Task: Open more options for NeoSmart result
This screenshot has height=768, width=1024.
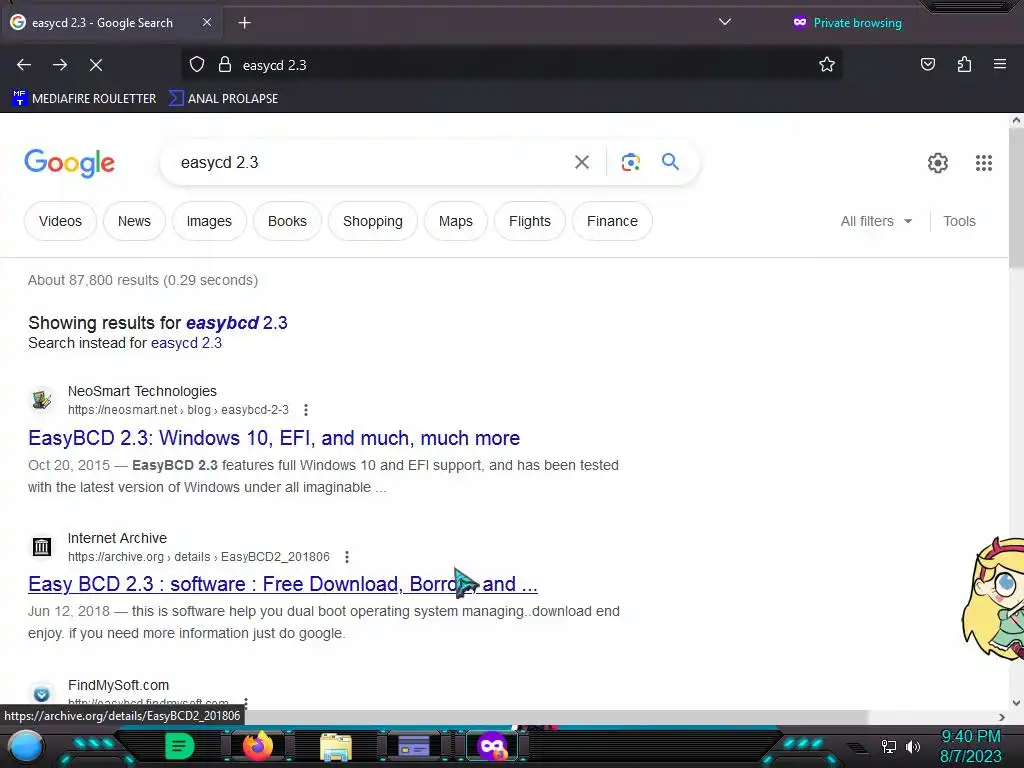Action: coord(306,409)
